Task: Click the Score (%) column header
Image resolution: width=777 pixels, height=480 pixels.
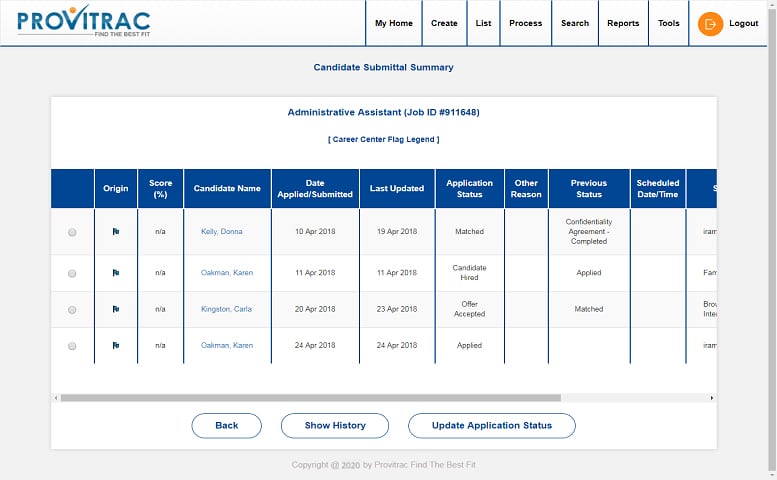Action: (160, 188)
